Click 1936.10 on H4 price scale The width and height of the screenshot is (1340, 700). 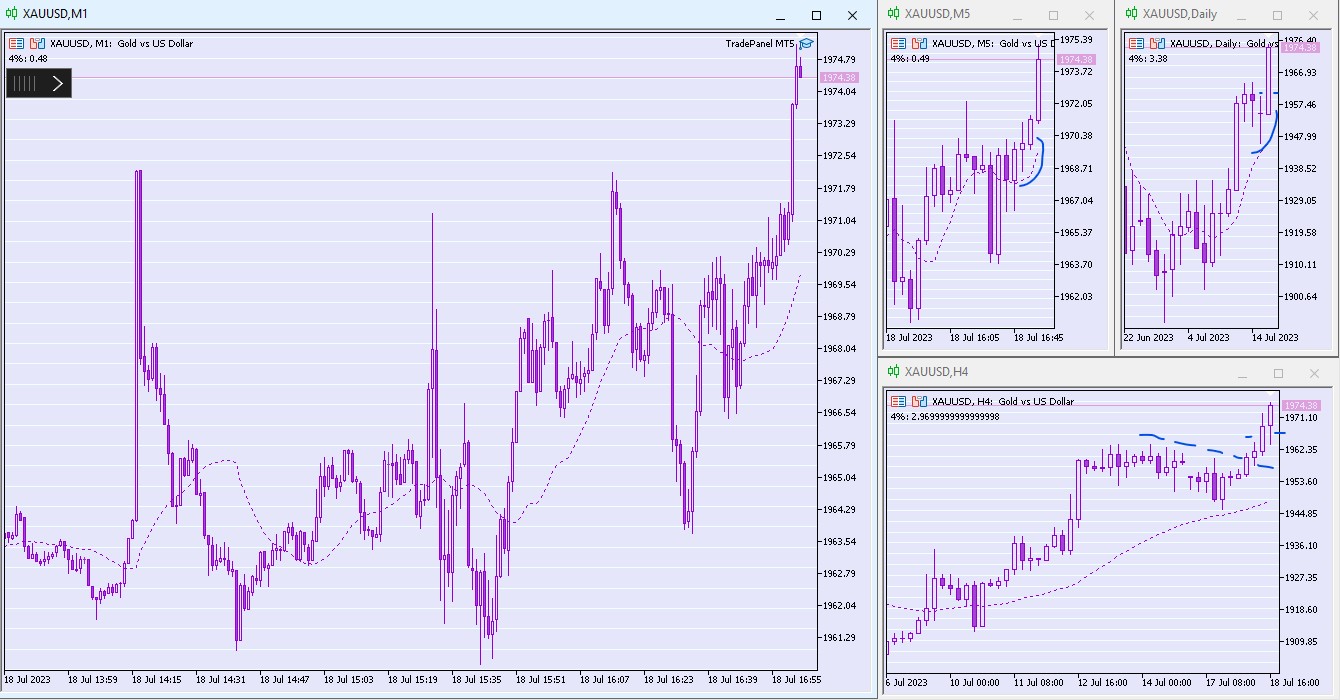click(x=1301, y=545)
